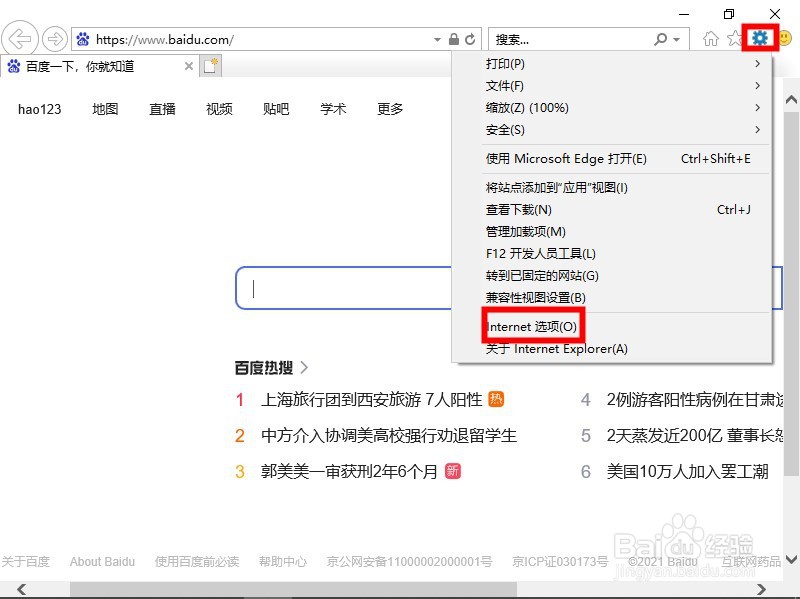
Task: Select 使用 Microsoft Edge 打开(E)
Action: click(x=612, y=159)
